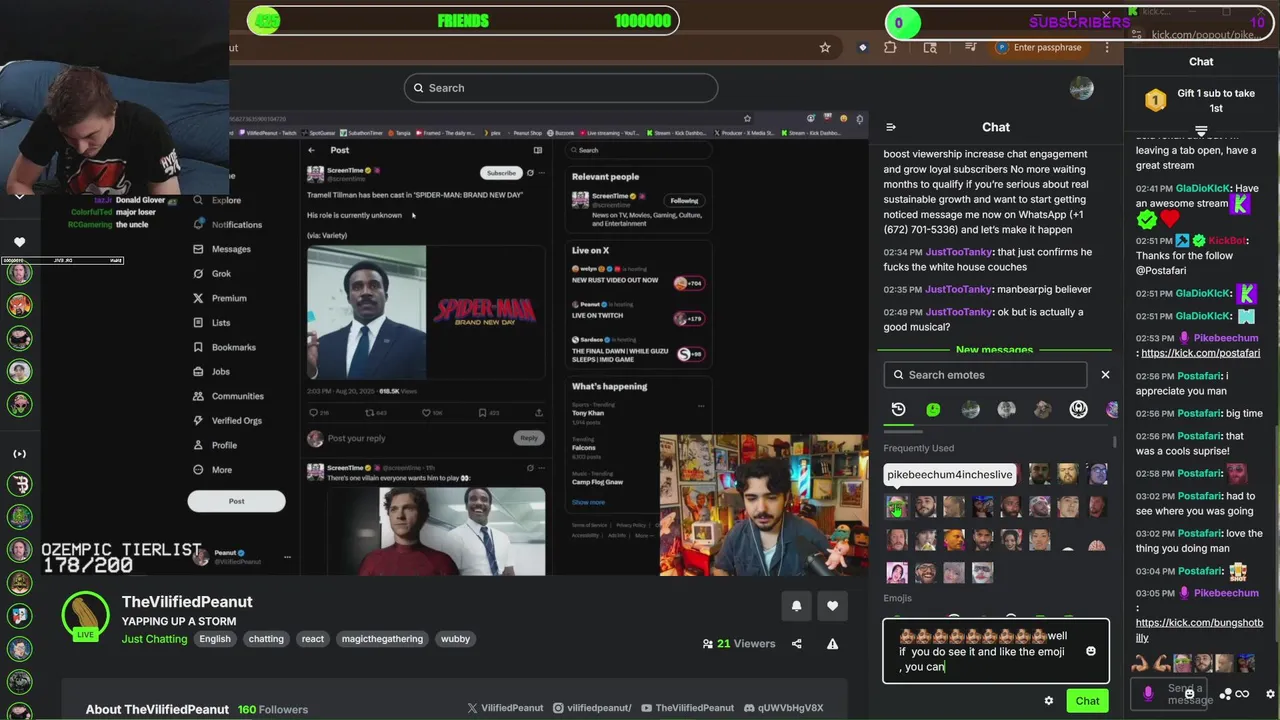Click the report warning triangle icon
This screenshot has width=1280, height=720.
click(x=832, y=644)
